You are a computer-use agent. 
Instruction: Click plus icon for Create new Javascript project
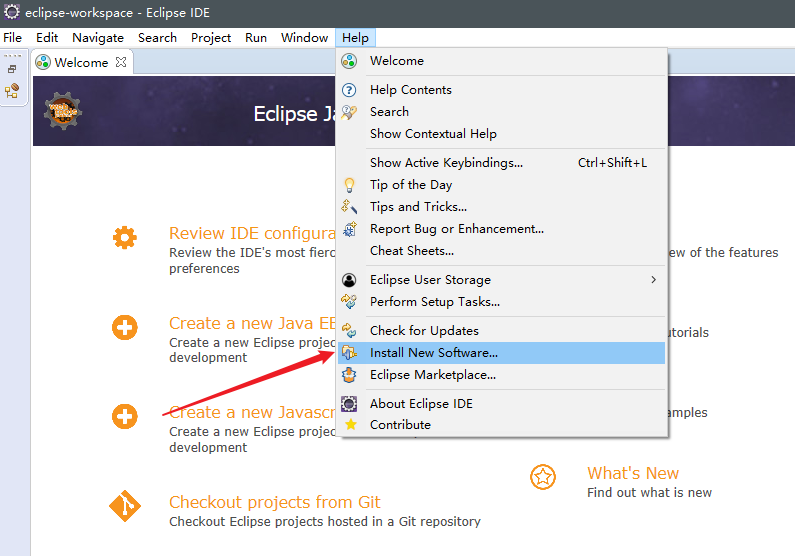click(125, 417)
